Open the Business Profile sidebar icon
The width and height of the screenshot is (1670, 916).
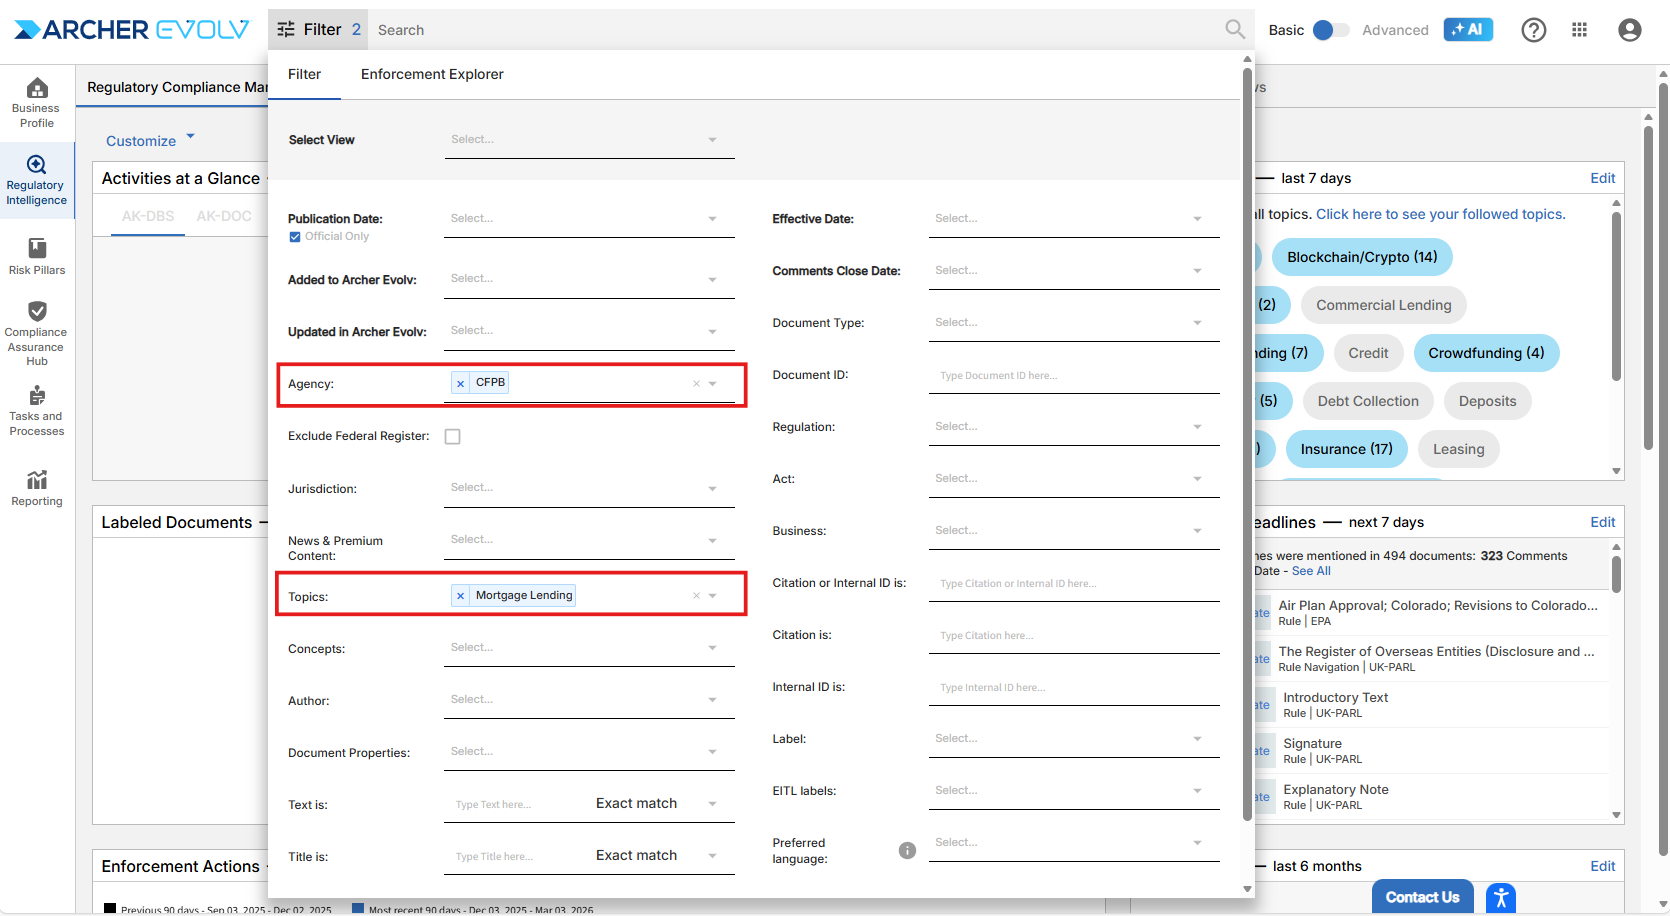click(37, 103)
